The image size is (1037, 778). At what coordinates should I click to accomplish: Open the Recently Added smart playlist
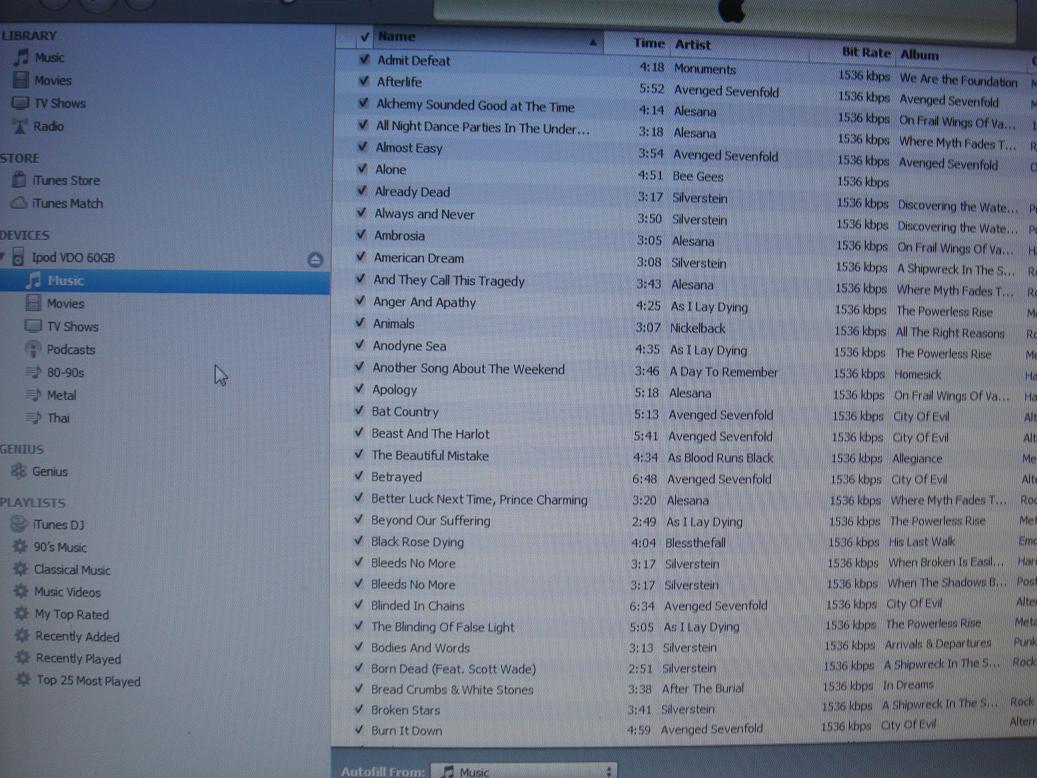point(77,637)
